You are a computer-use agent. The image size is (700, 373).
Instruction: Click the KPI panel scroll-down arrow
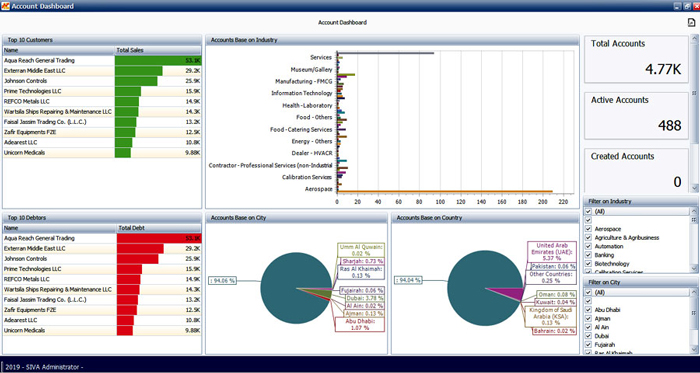[x=694, y=188]
